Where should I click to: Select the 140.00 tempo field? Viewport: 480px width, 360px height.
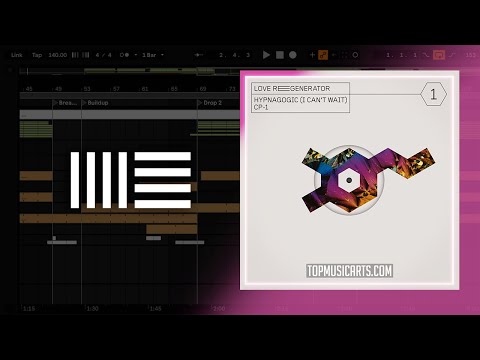click(58, 55)
